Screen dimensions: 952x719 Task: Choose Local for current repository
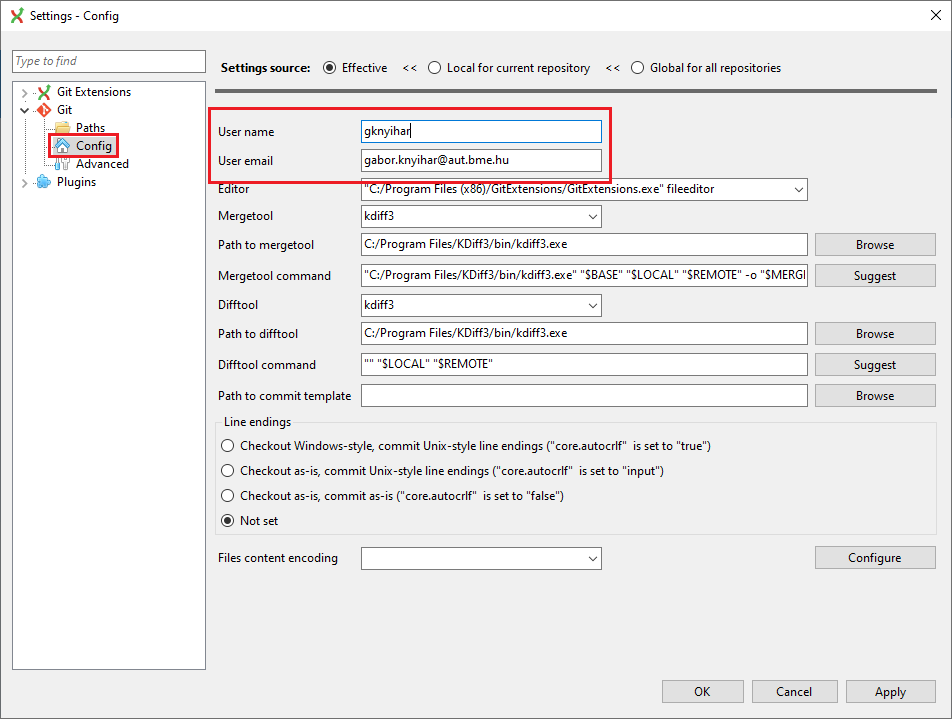pyautogui.click(x=434, y=68)
